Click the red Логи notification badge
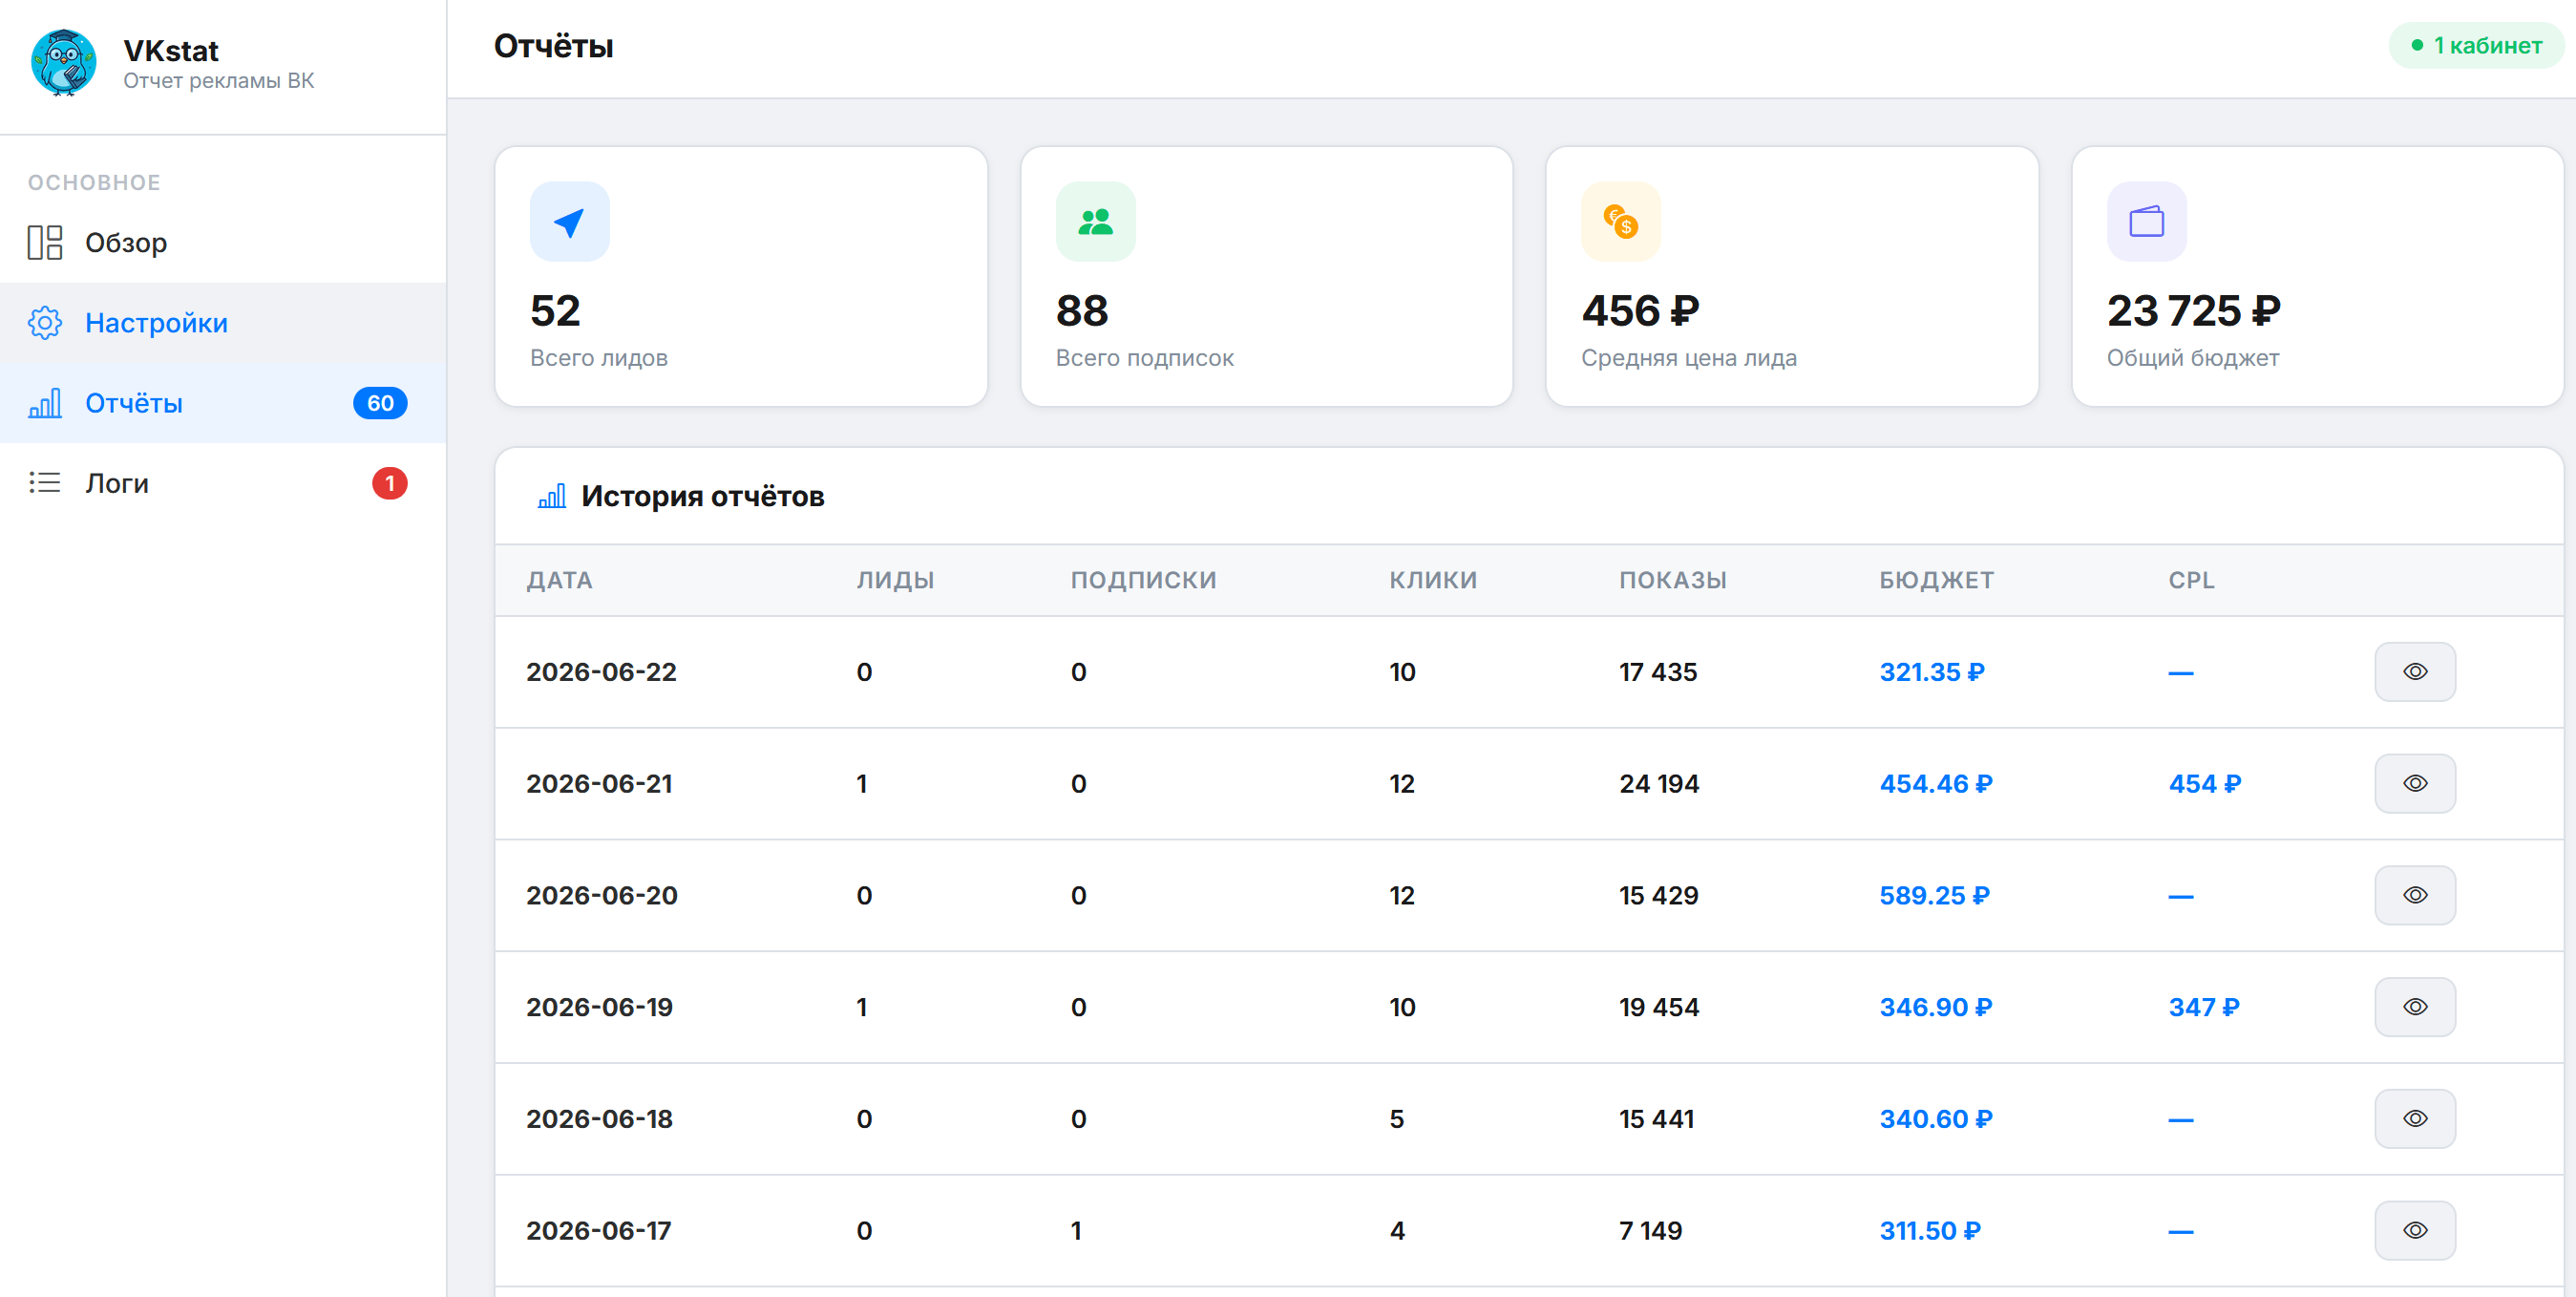Viewport: 2576px width, 1297px height. click(x=389, y=483)
